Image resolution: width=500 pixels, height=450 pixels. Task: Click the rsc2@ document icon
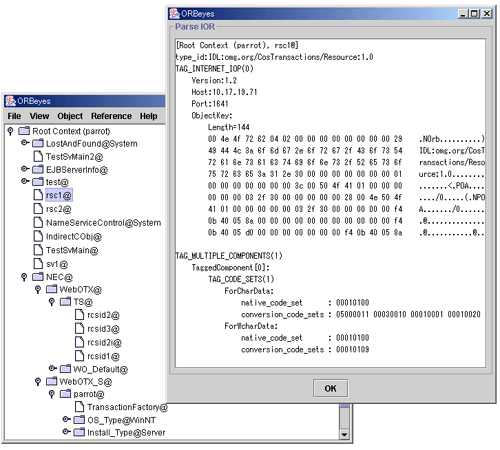38,209
